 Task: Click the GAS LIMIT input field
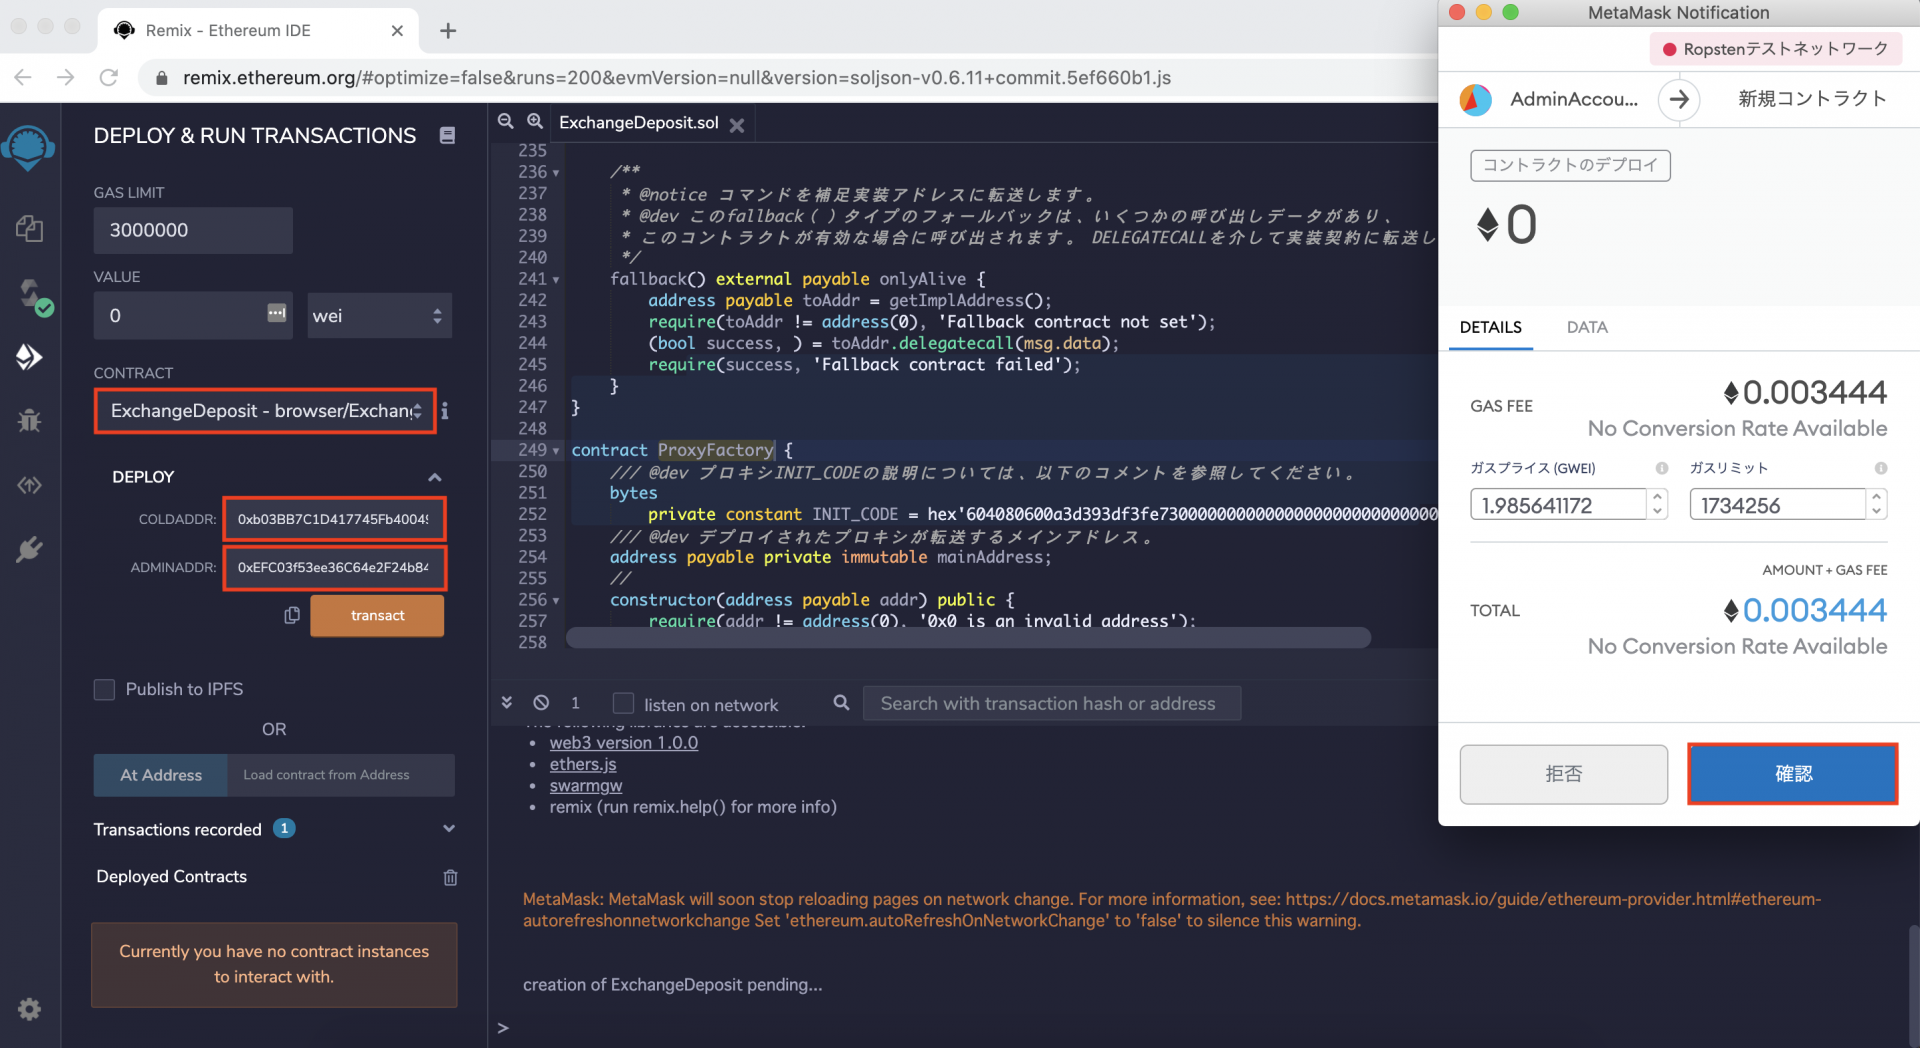(x=193, y=230)
